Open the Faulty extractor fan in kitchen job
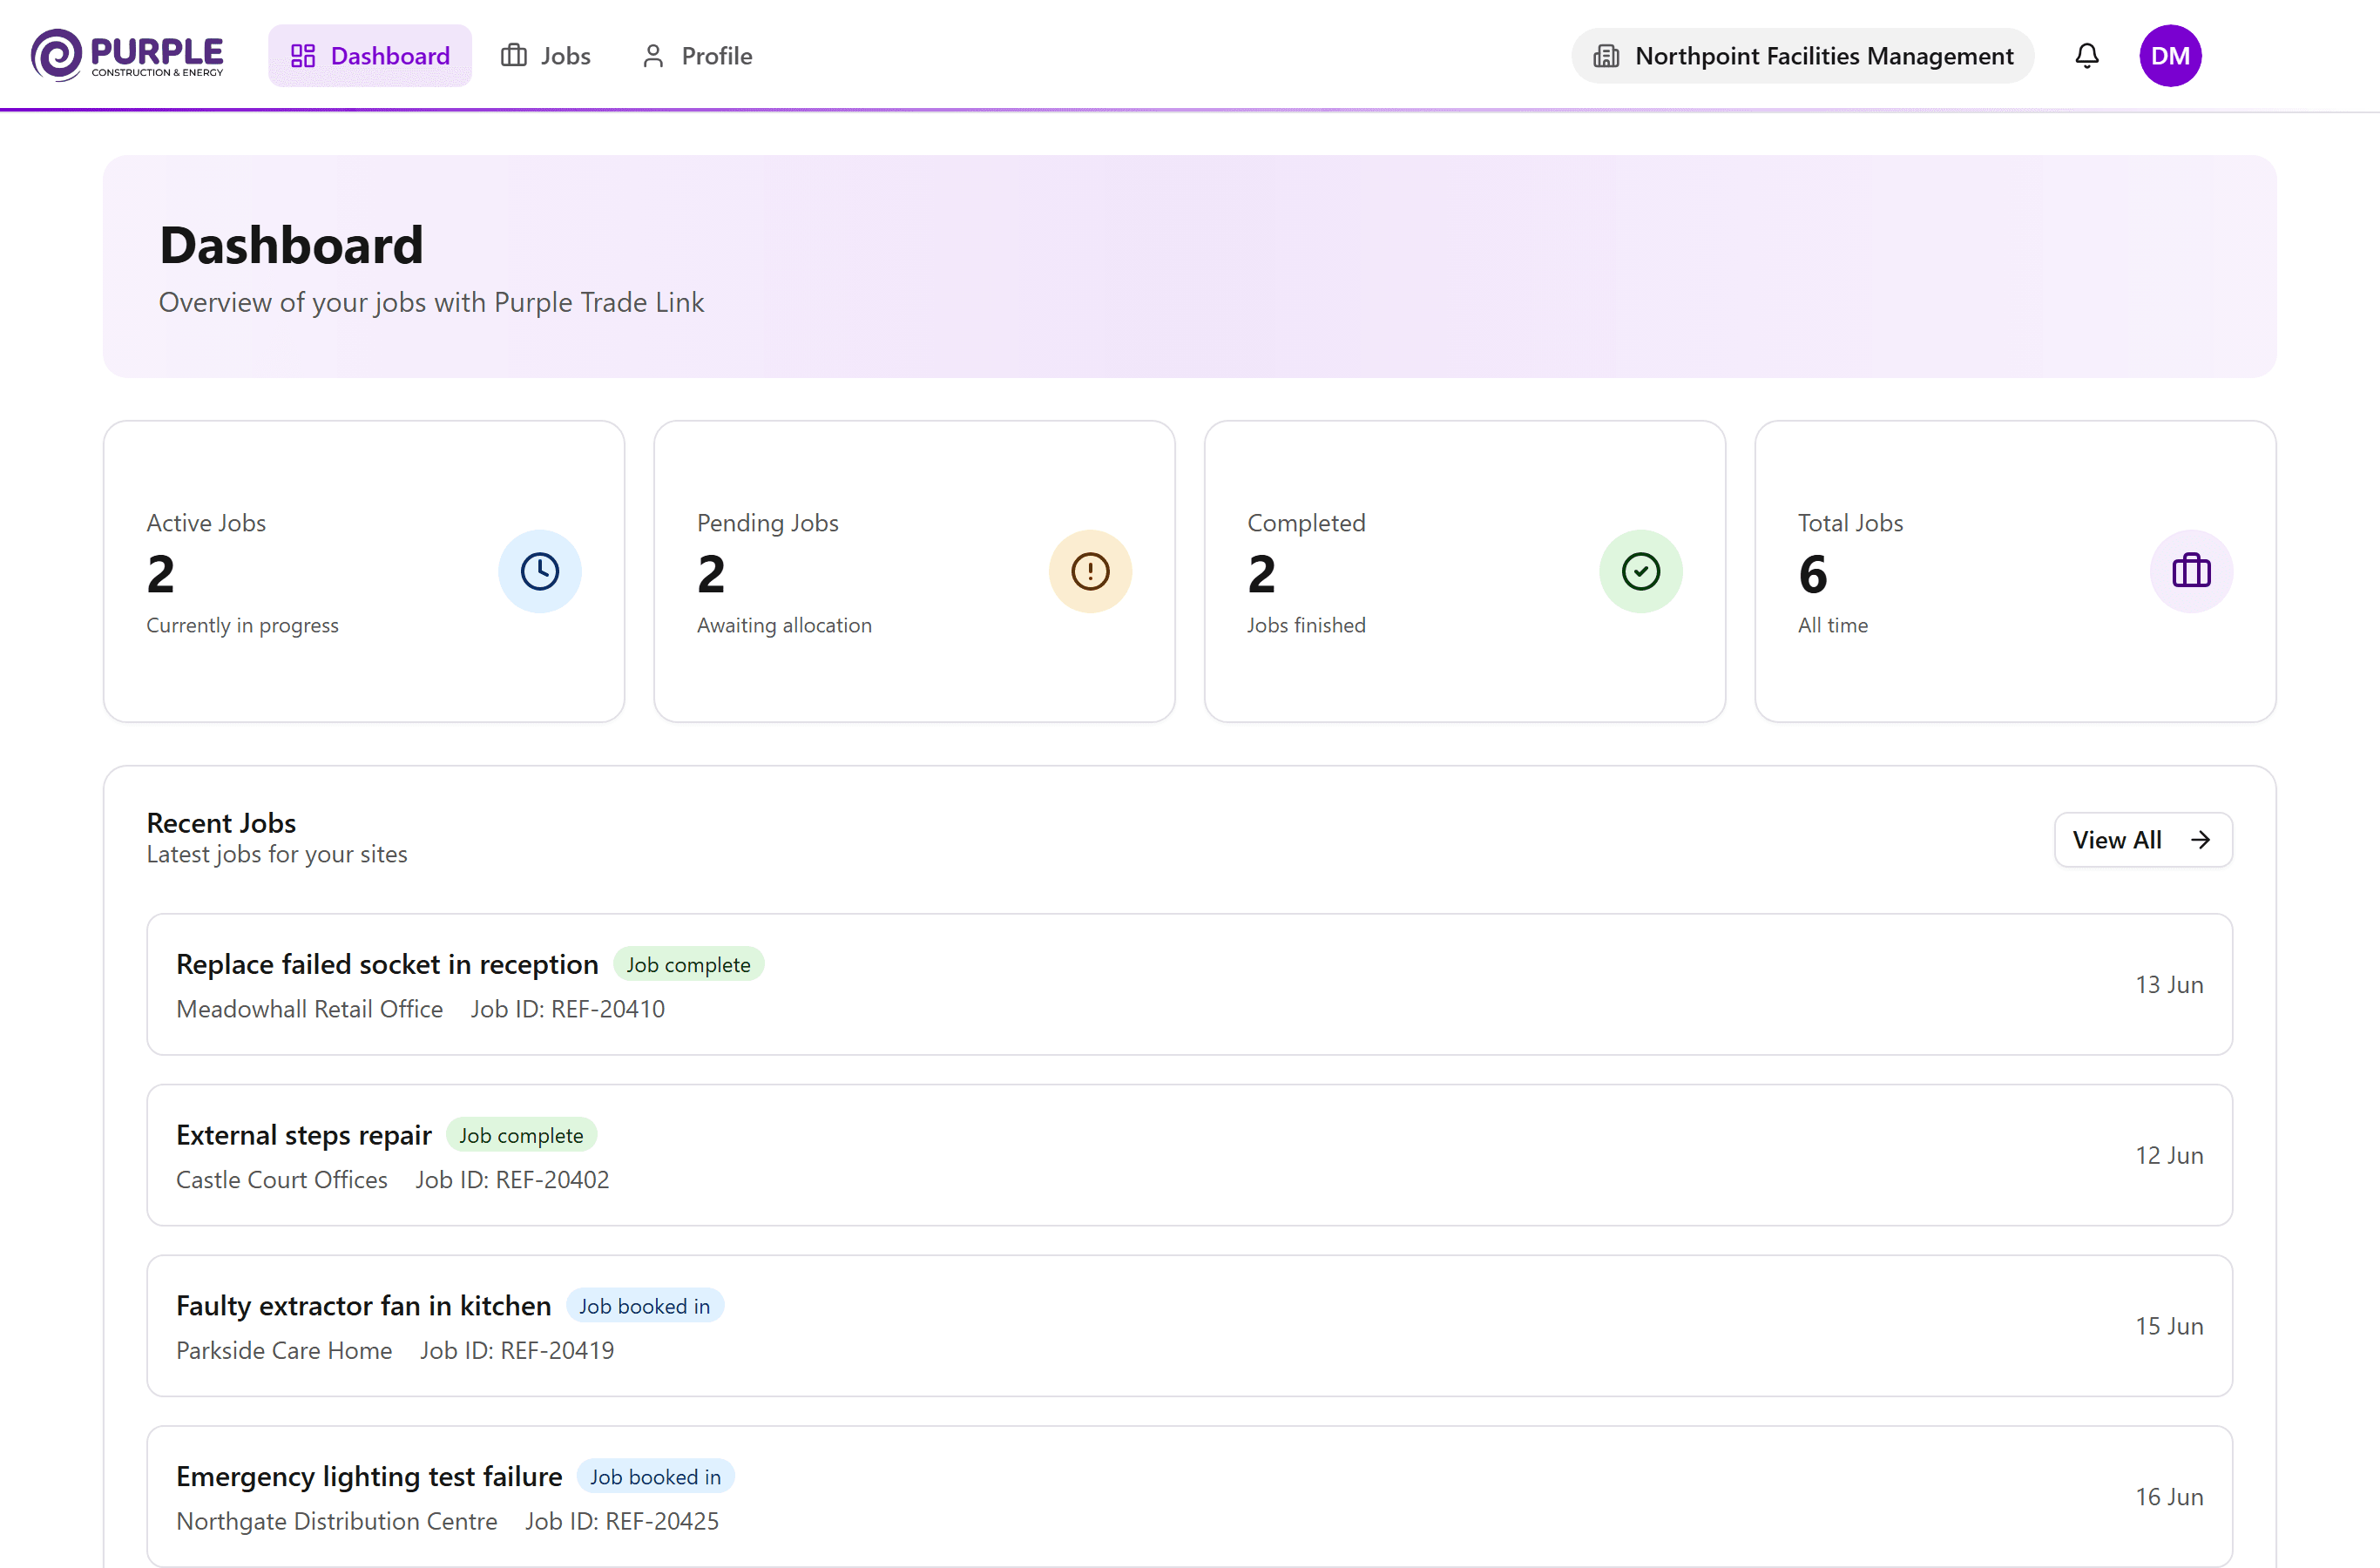 click(1190, 1327)
